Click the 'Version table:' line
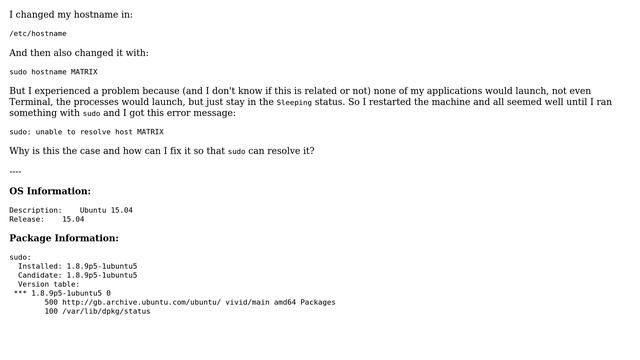 coord(49,284)
